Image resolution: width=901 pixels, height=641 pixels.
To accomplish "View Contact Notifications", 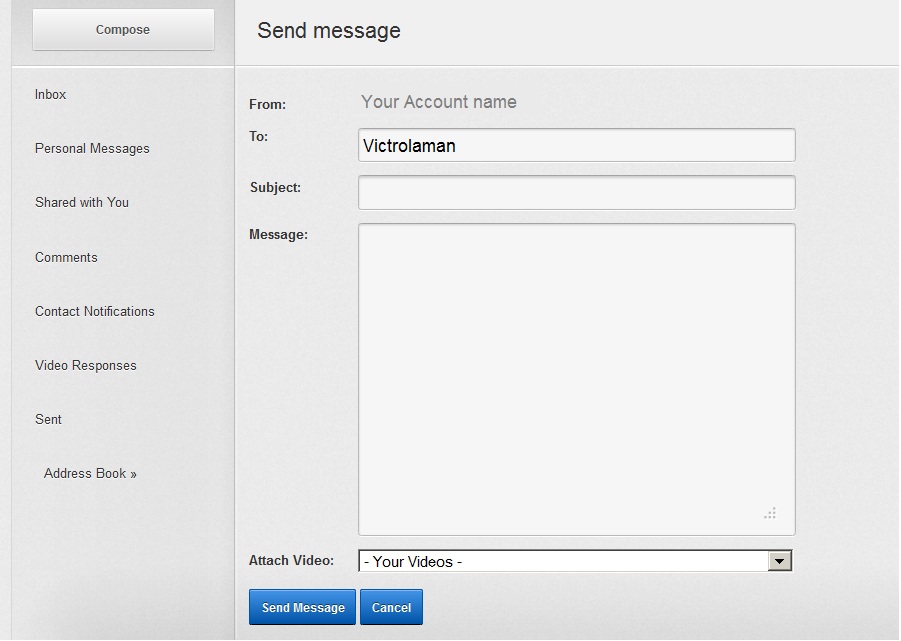I will pos(94,311).
